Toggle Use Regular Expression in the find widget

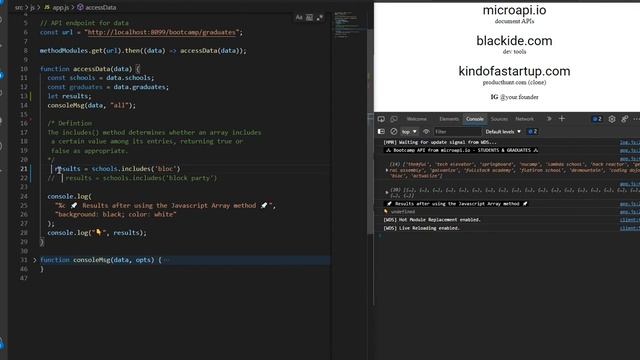(320, 18)
